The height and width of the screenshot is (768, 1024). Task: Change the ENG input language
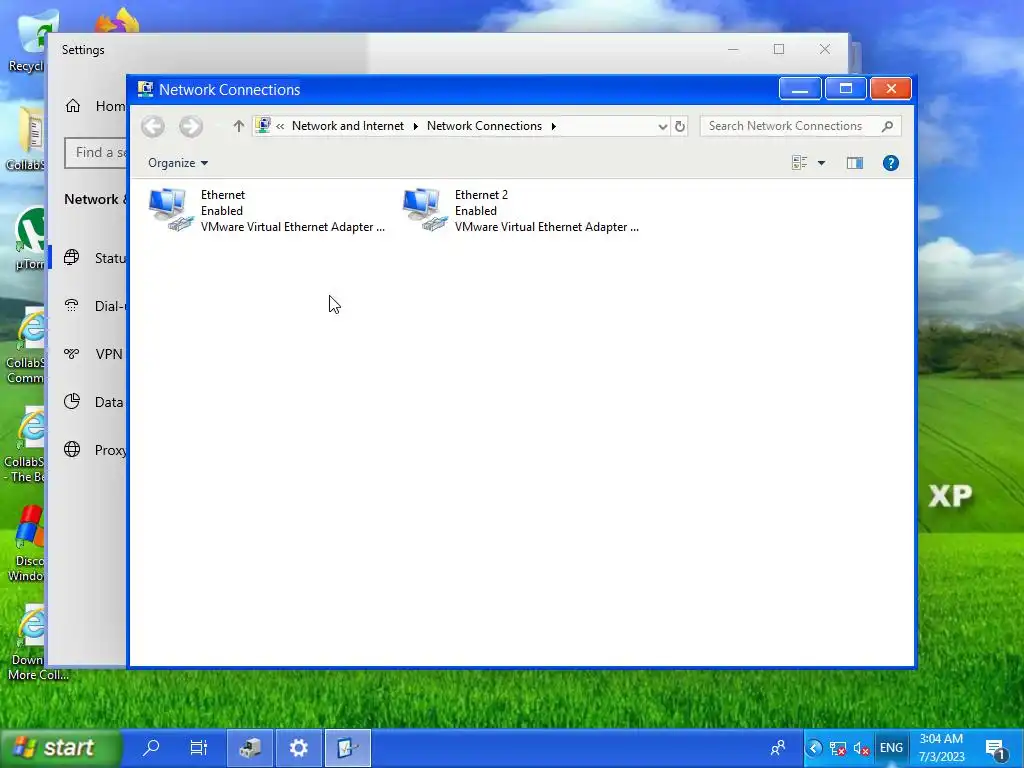[891, 748]
